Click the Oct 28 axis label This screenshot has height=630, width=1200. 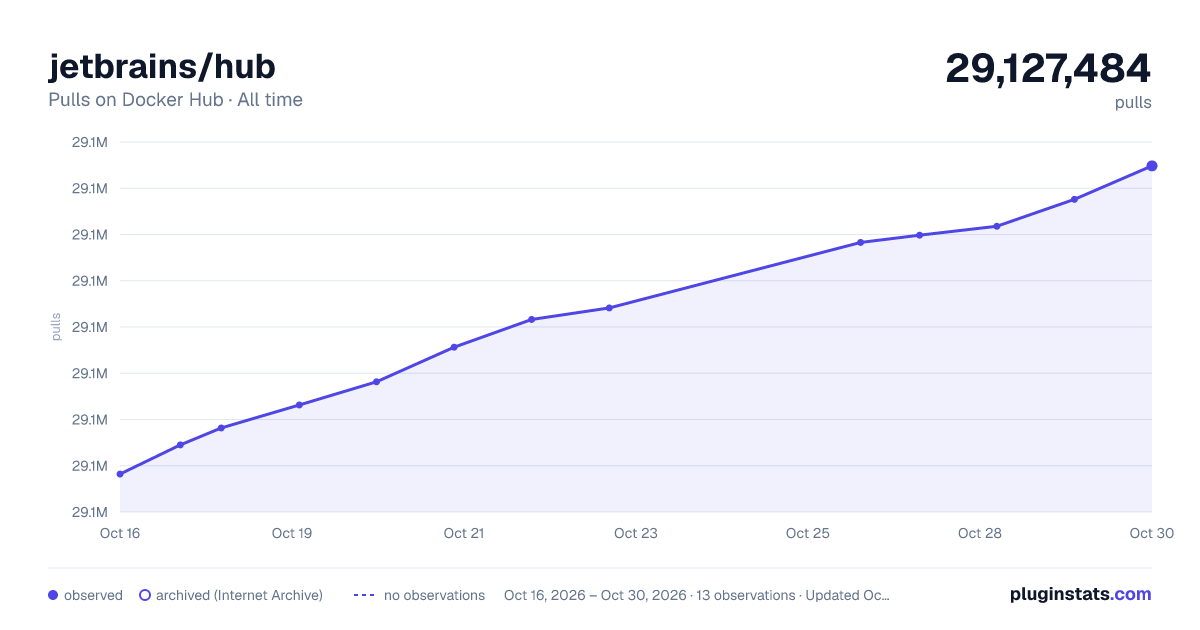click(980, 533)
